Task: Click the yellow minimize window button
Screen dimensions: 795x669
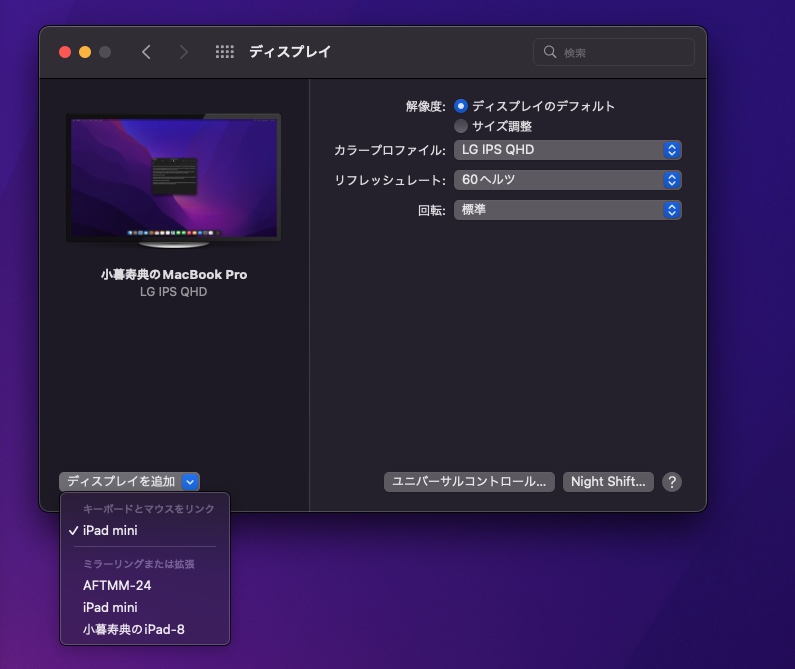Action: 85,52
